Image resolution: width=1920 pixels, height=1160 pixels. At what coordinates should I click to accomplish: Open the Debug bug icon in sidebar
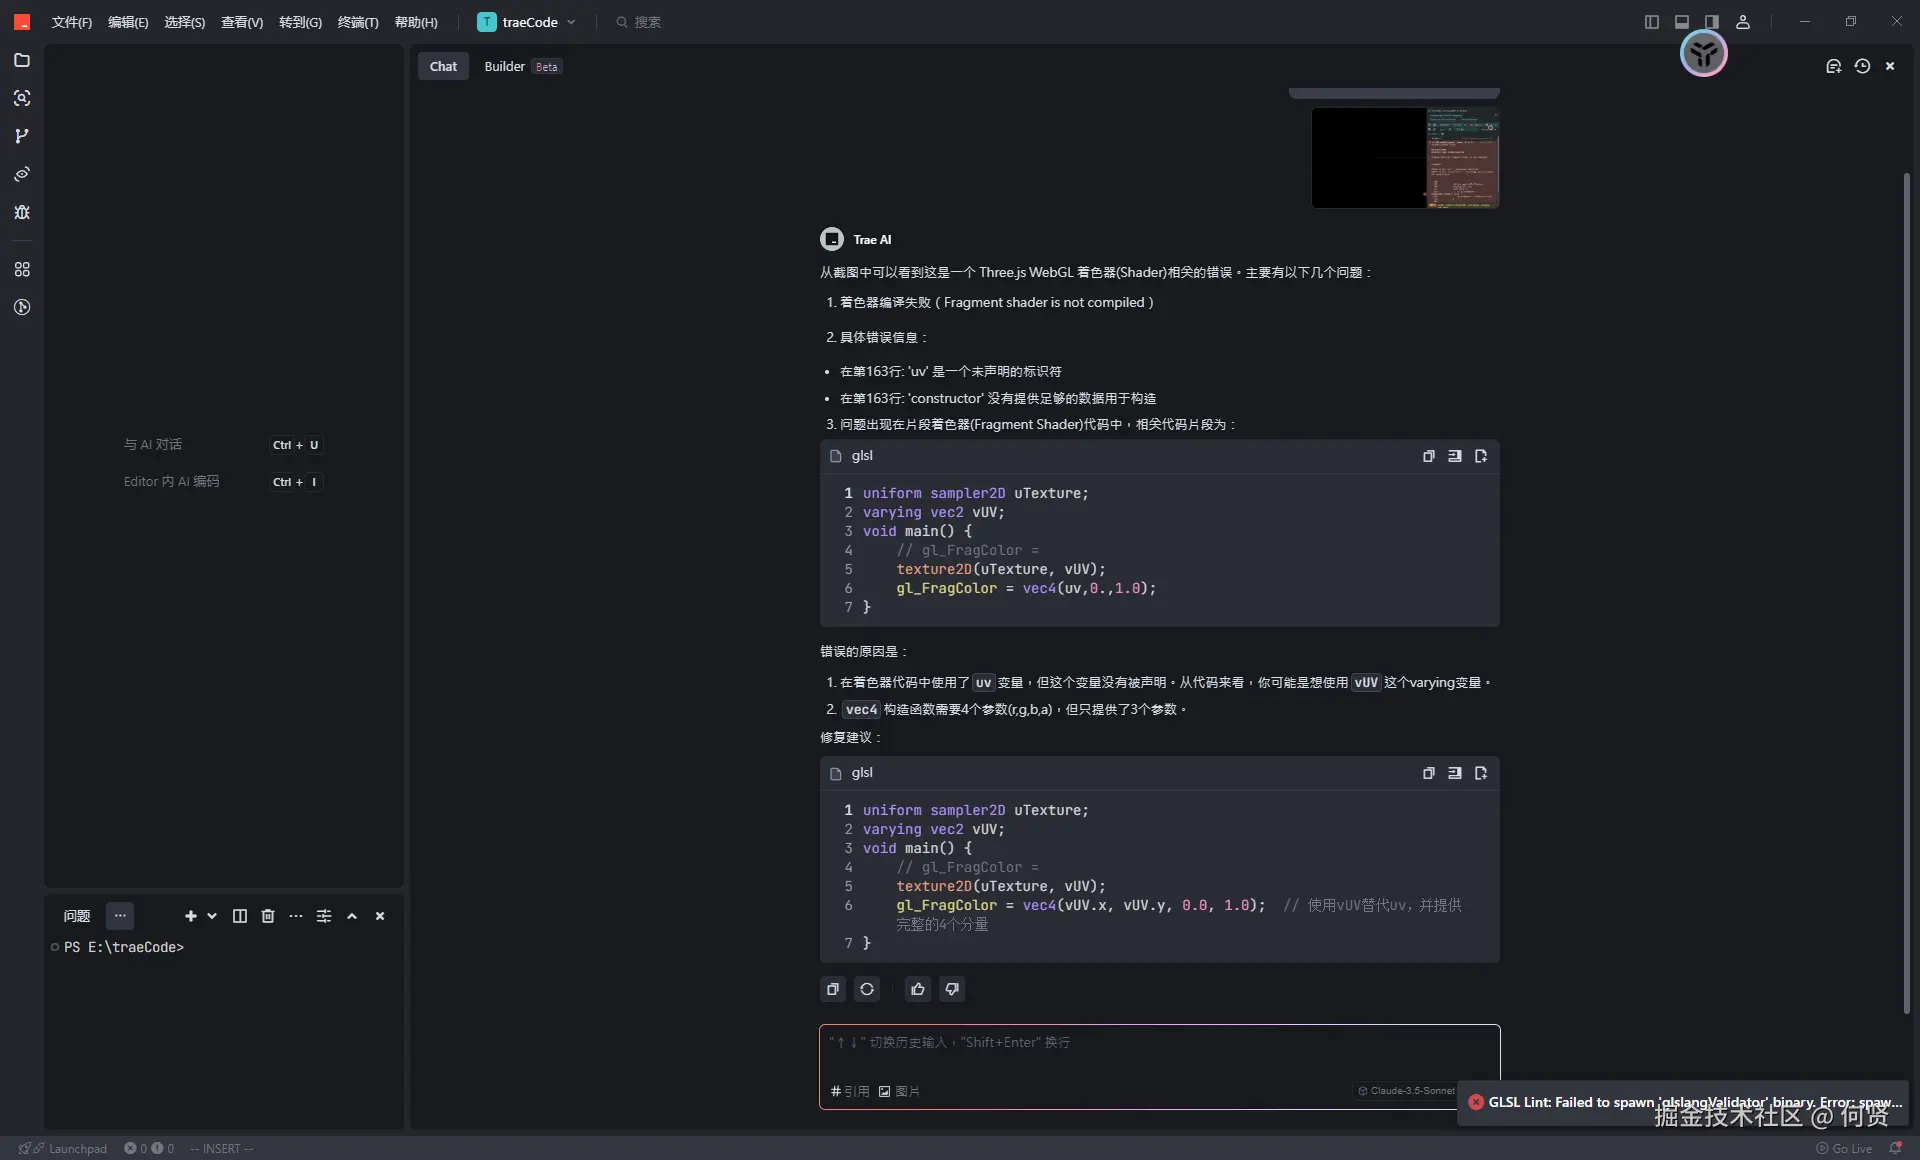(x=22, y=212)
